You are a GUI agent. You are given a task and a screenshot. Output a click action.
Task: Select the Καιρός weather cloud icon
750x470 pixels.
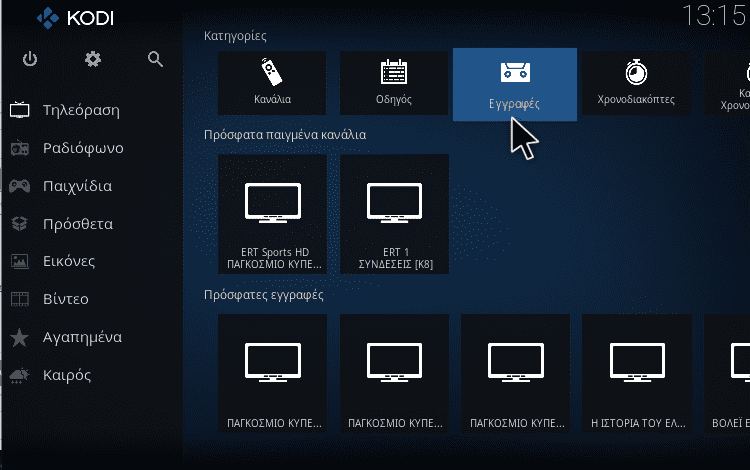(20, 375)
